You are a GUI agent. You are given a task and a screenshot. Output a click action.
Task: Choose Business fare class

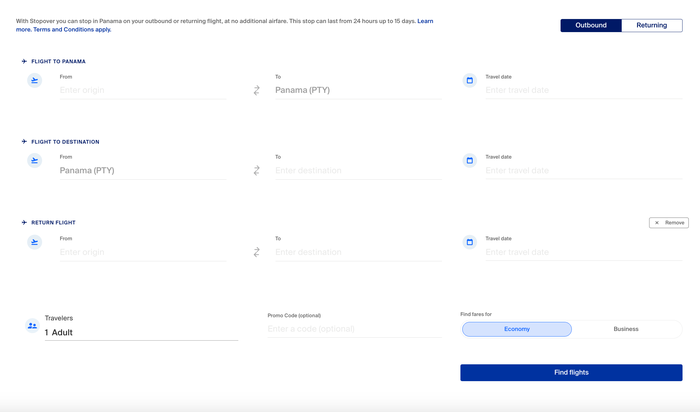pos(626,329)
